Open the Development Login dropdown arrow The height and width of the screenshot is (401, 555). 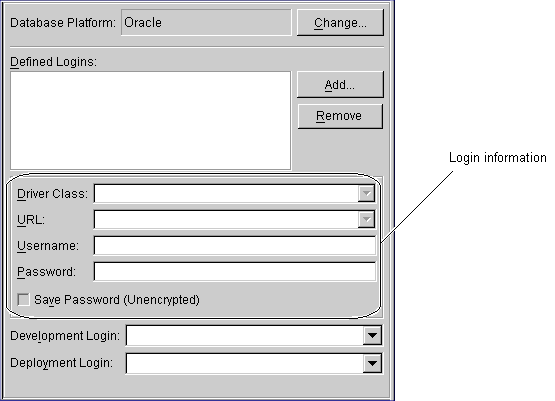[372, 336]
